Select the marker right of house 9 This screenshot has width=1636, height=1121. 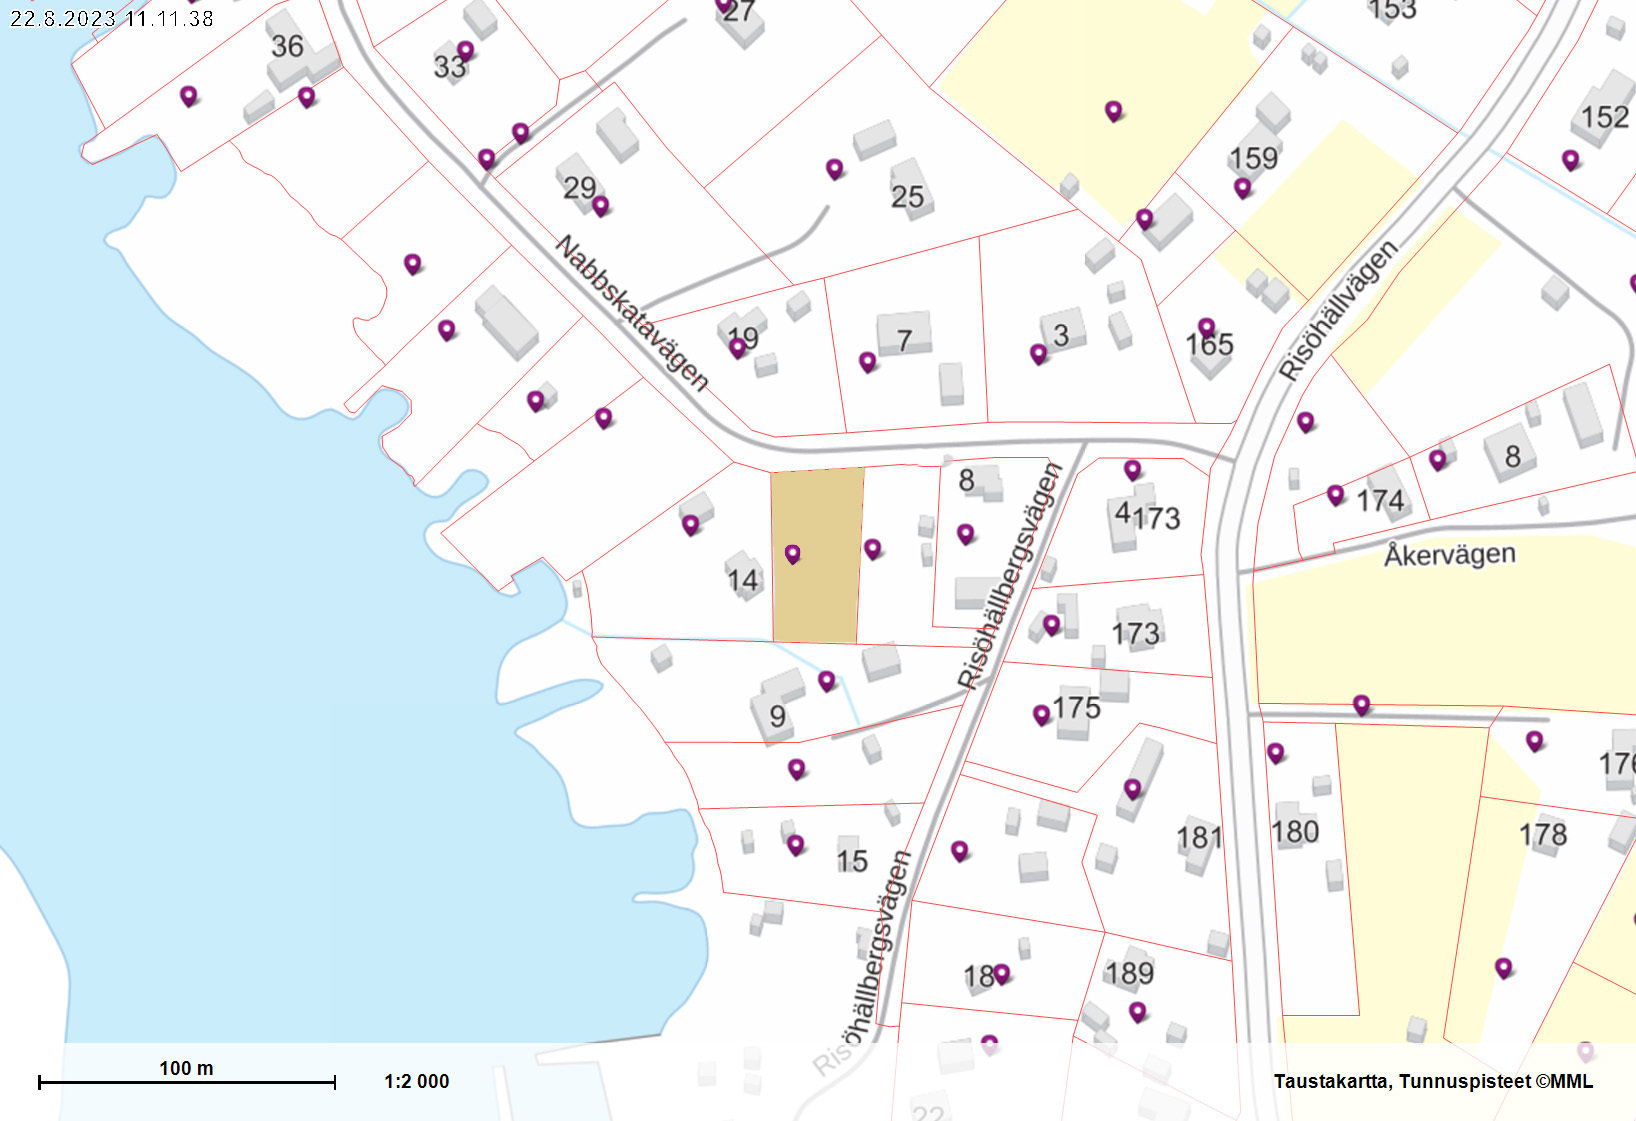pyautogui.click(x=826, y=681)
